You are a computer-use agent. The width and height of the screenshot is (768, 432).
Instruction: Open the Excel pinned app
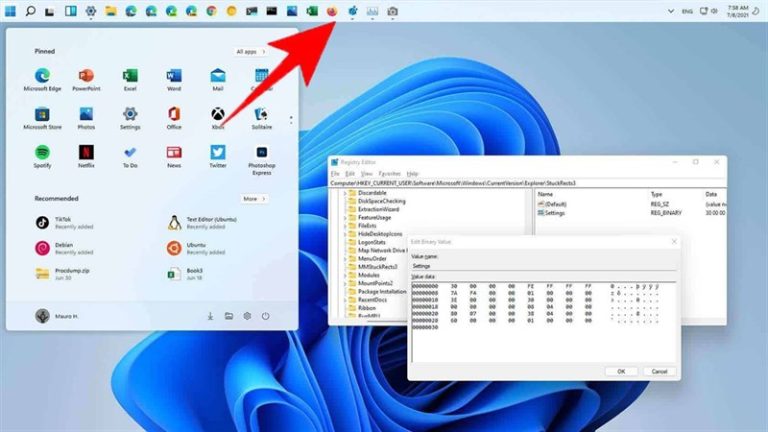click(x=130, y=77)
